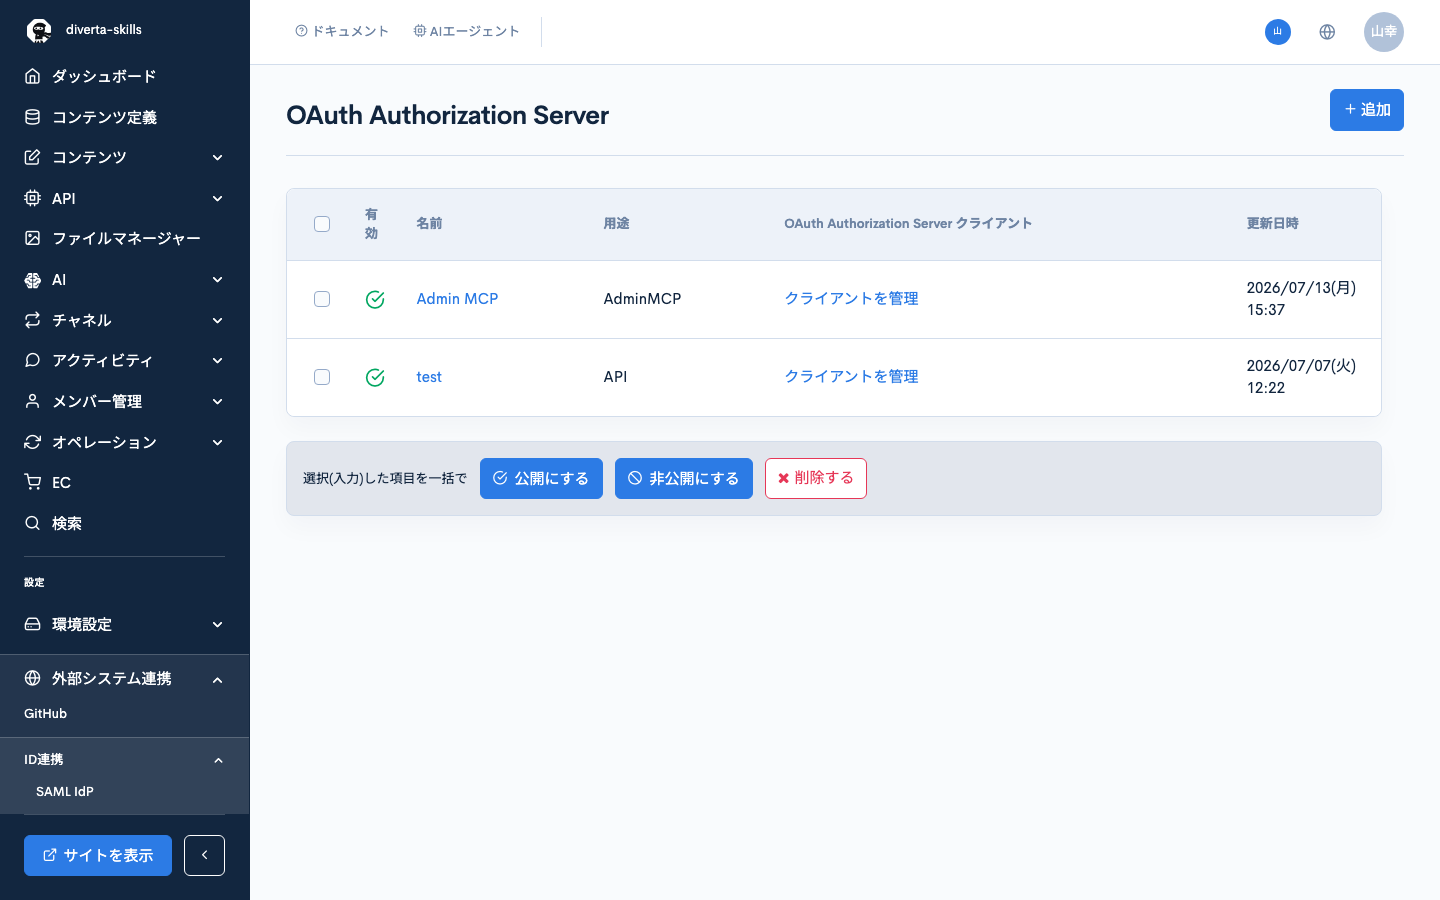Click the API chip icon in sidebar
1440x900 pixels.
[33, 198]
